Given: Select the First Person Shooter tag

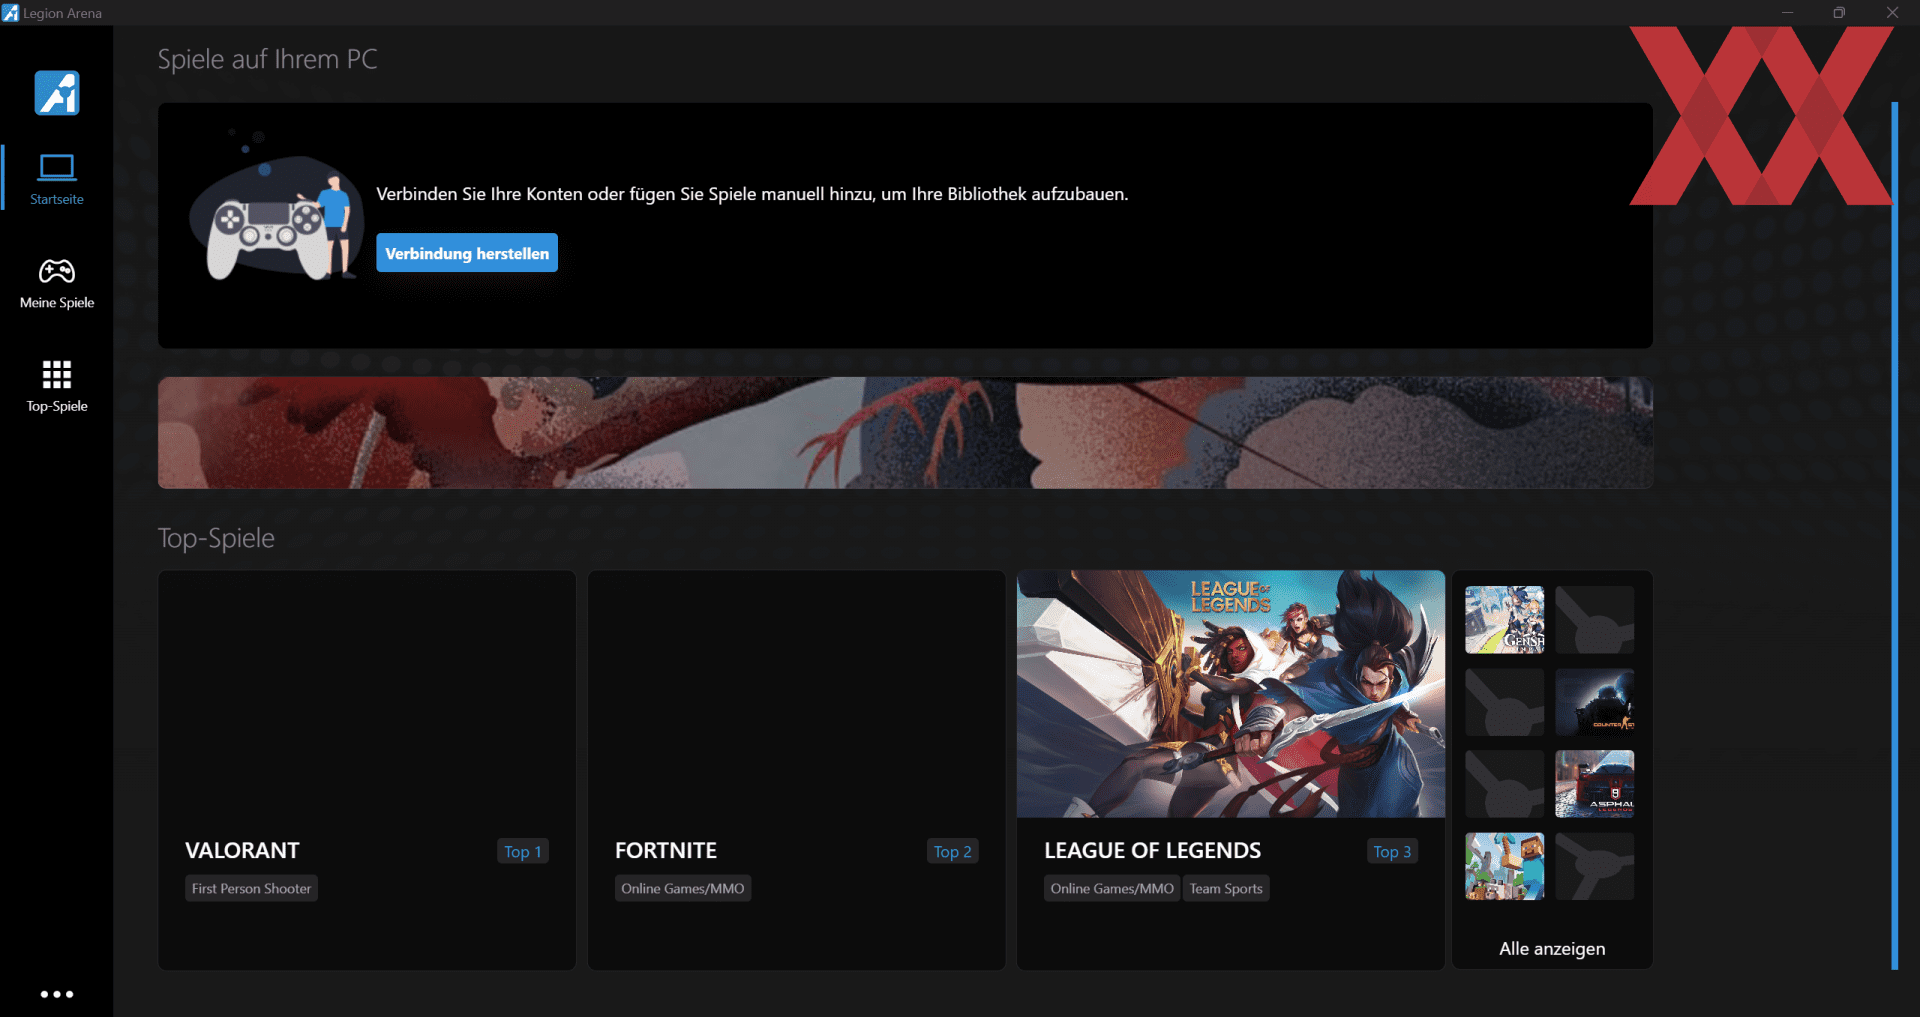Looking at the screenshot, I should coord(251,888).
